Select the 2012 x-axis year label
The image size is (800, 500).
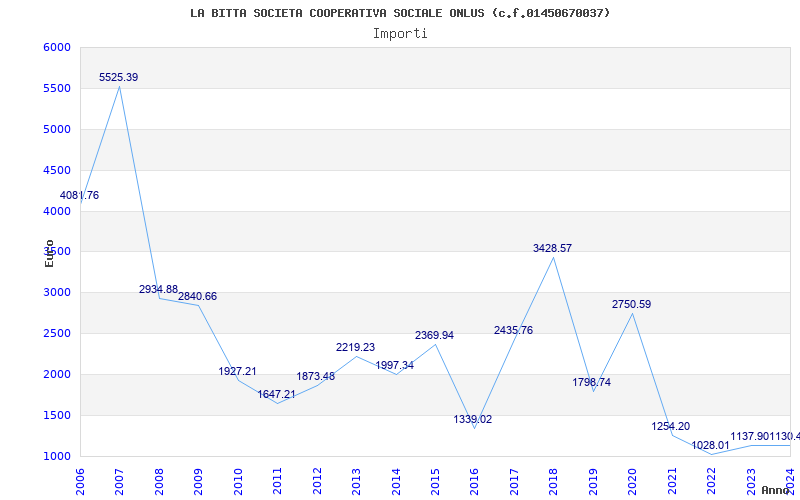[317, 482]
